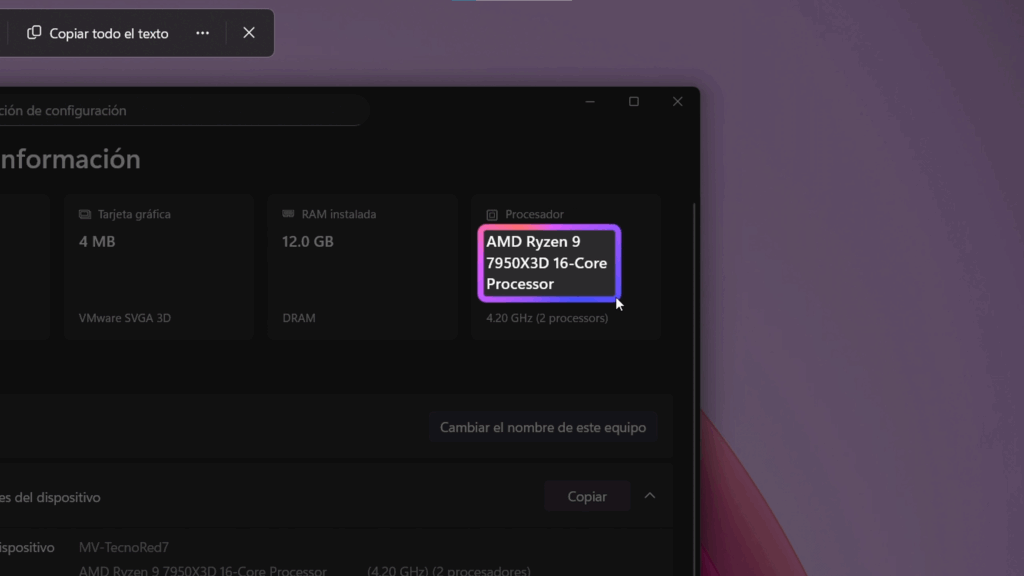
Task: Collapse the device specifications section chevron
Action: click(x=650, y=496)
